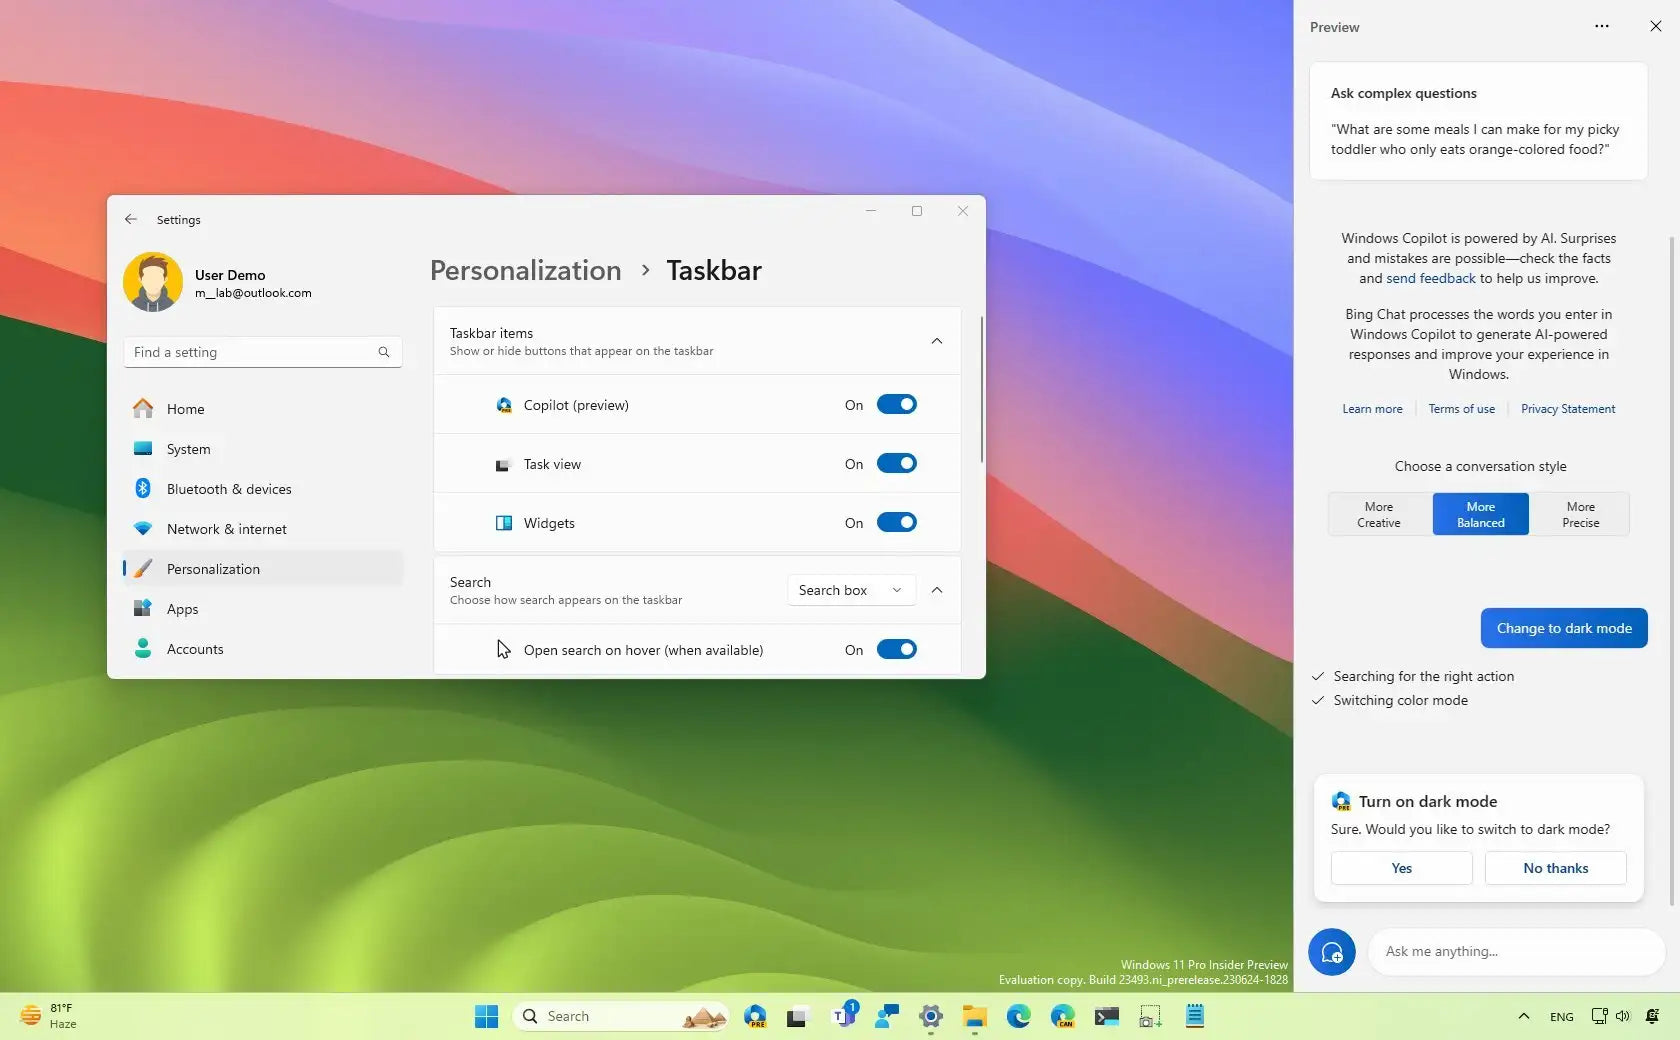Open Bluetooth & devices settings
The image size is (1680, 1040).
click(x=229, y=489)
